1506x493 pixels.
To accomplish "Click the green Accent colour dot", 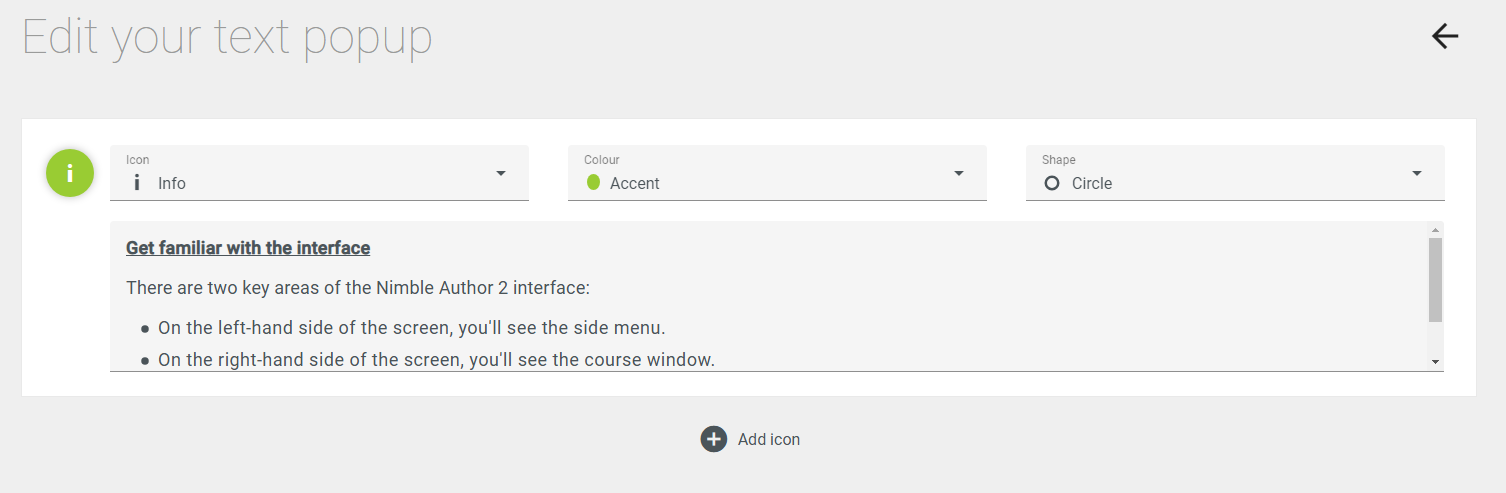I will pyautogui.click(x=593, y=182).
